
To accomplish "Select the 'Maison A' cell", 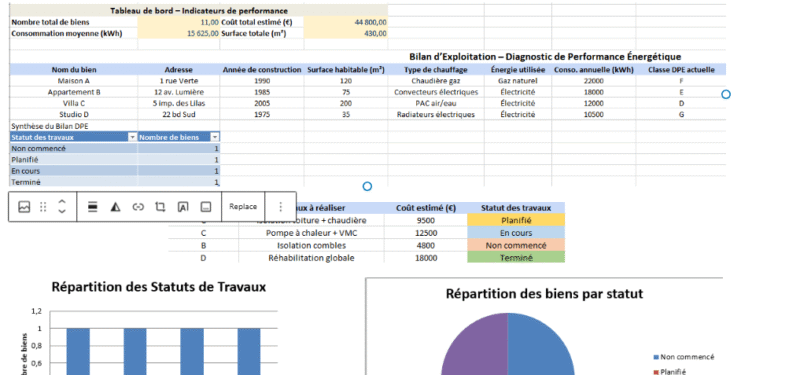I will 73,81.
